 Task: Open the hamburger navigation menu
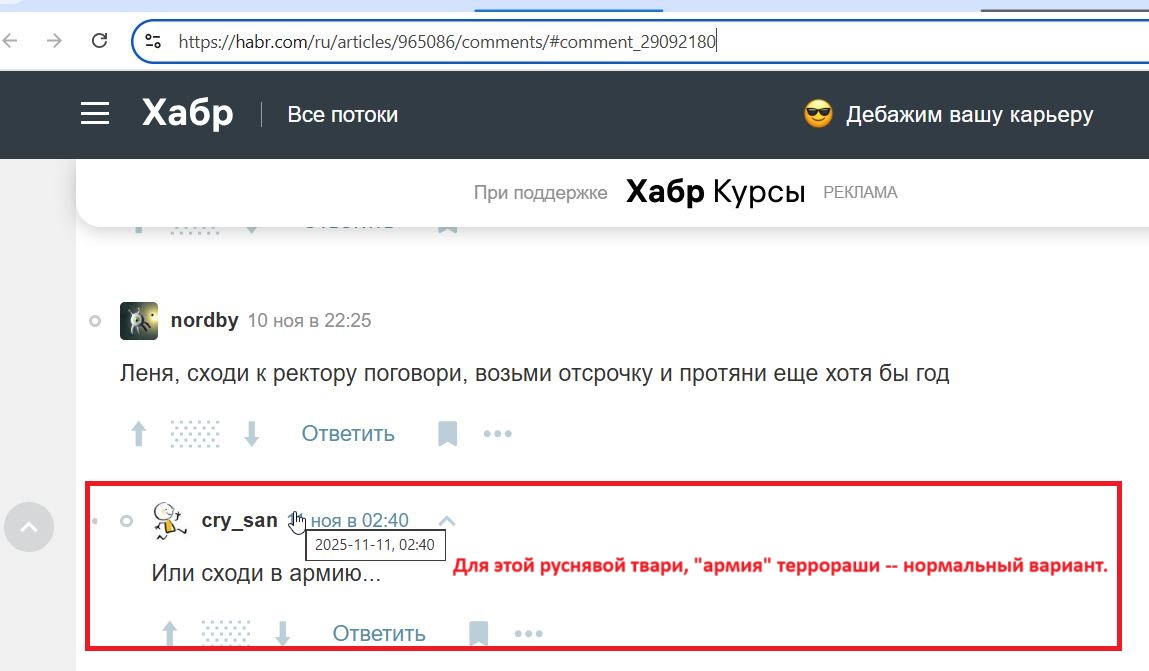(95, 113)
